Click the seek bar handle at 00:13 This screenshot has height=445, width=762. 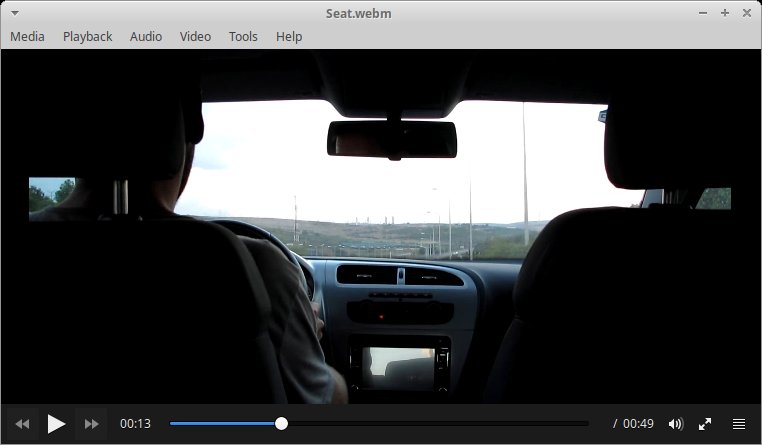[x=281, y=424]
